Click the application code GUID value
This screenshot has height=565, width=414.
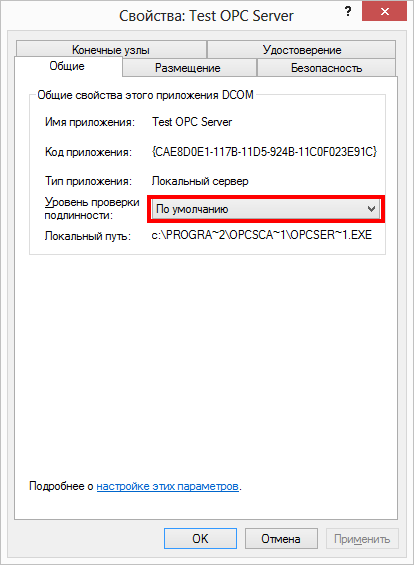point(264,152)
